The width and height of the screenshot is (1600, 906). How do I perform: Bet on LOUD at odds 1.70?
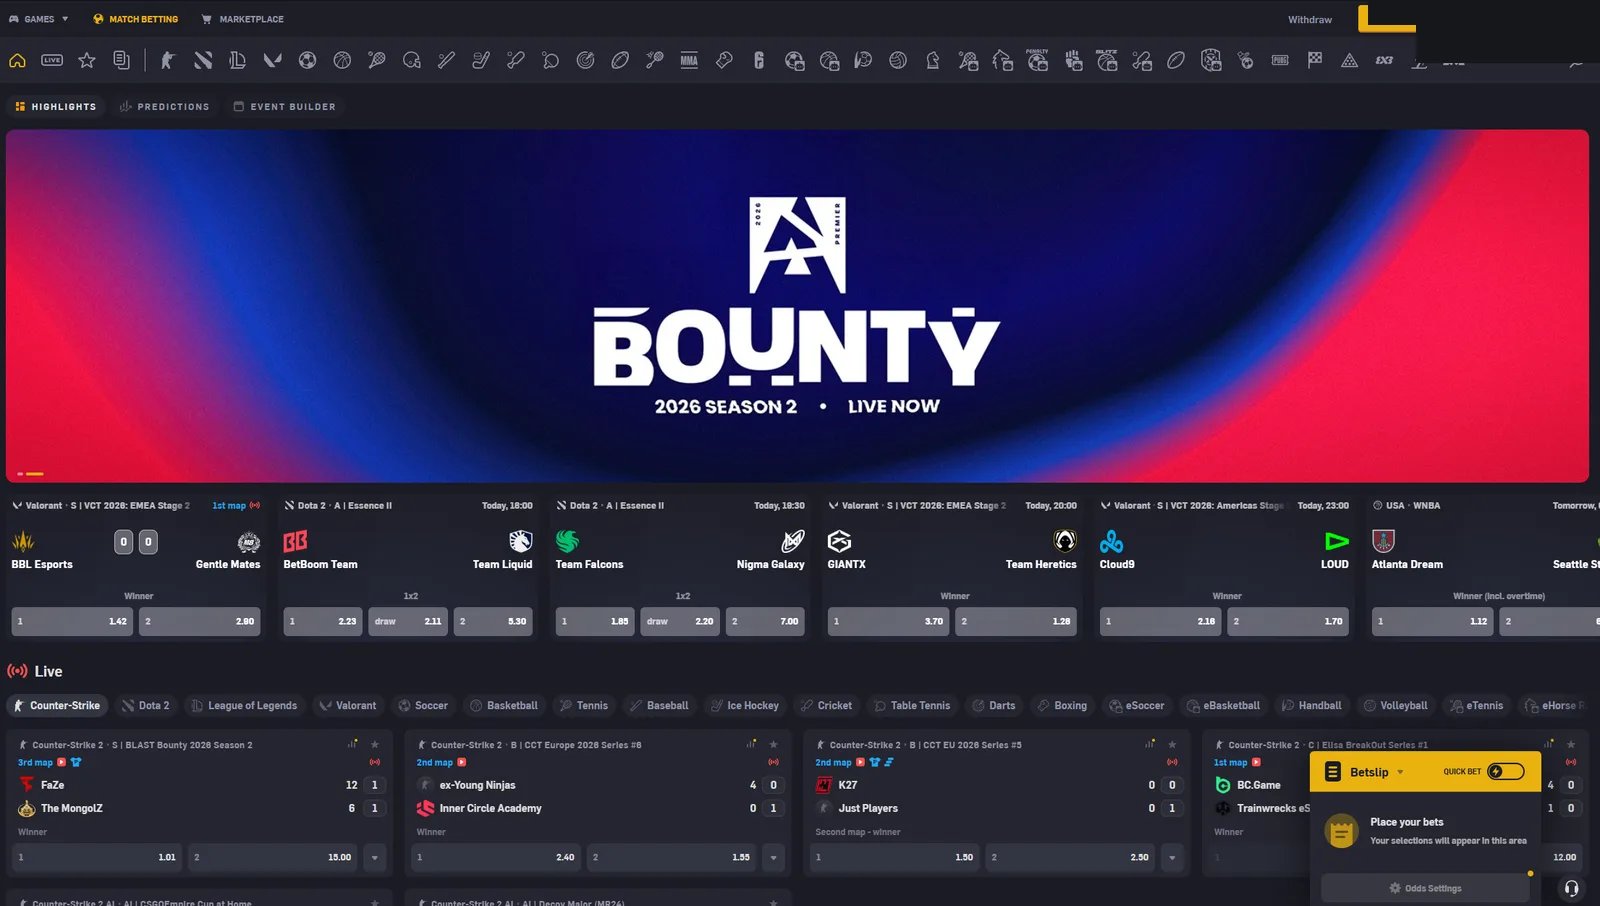point(1288,621)
